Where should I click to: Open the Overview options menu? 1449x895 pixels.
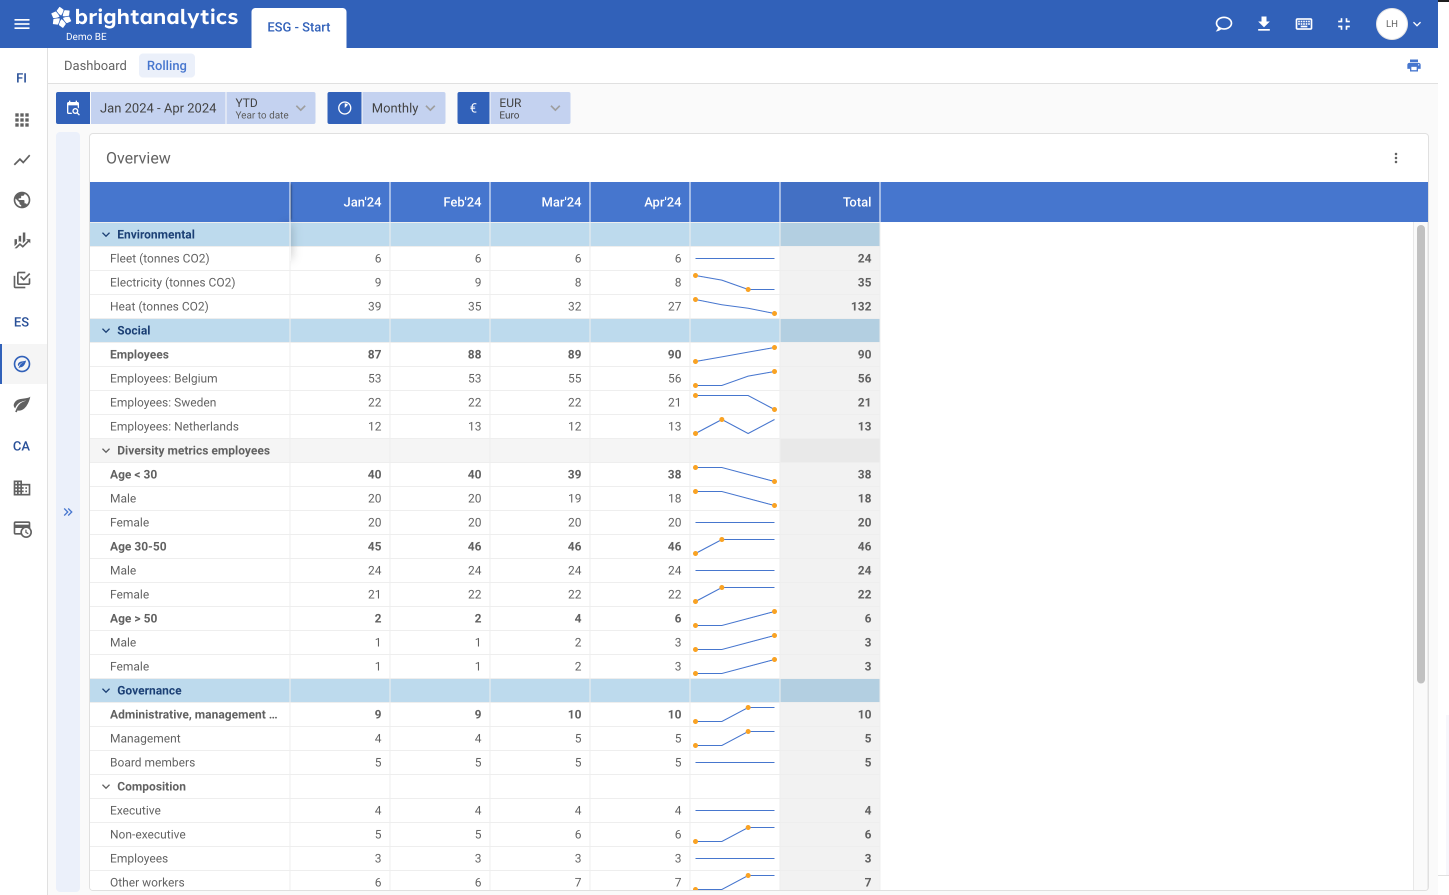[x=1396, y=157]
